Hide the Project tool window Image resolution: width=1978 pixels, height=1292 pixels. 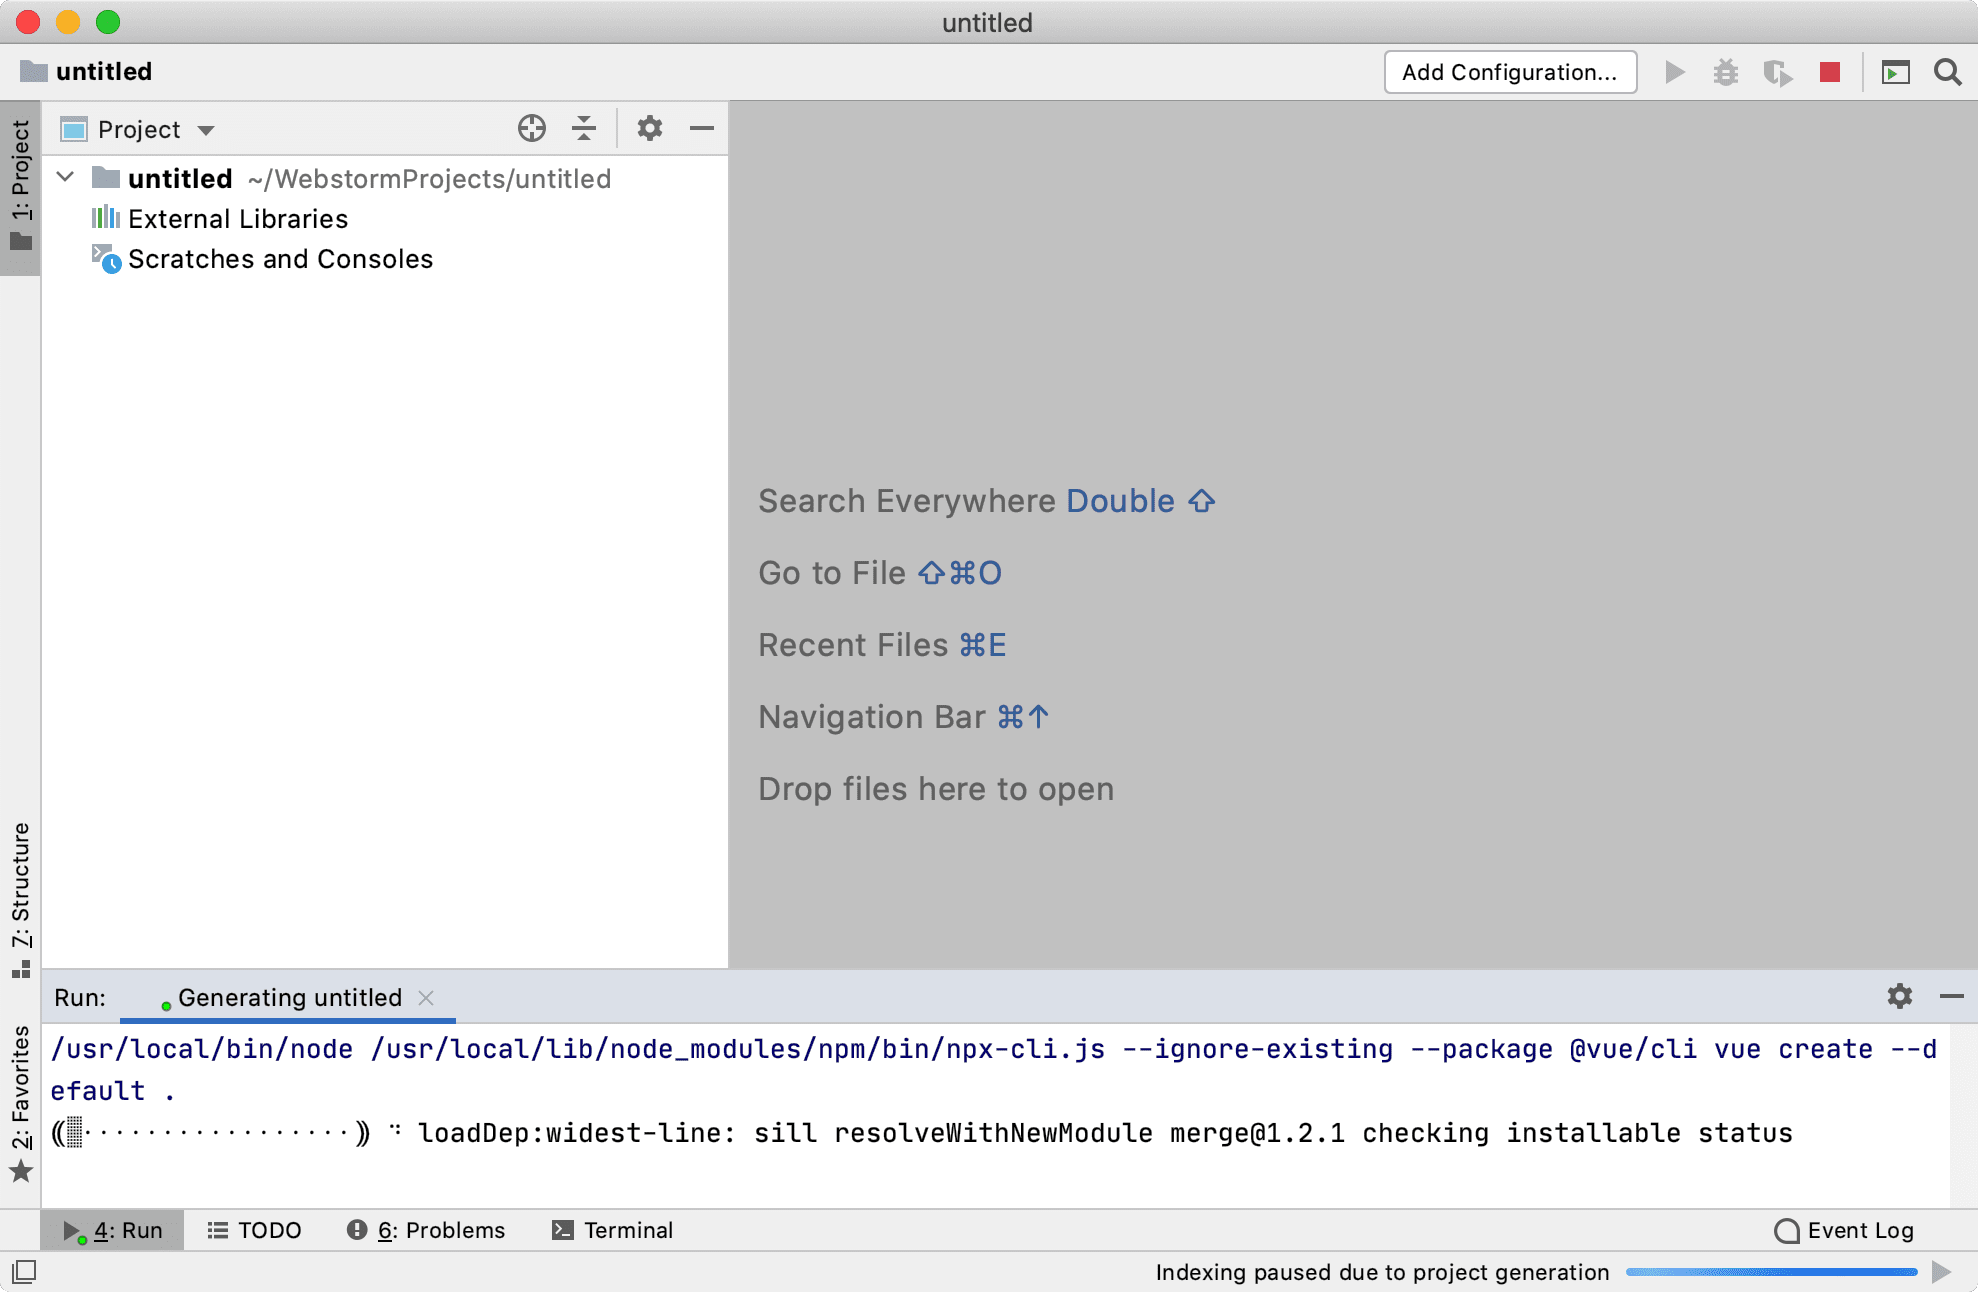pyautogui.click(x=702, y=128)
